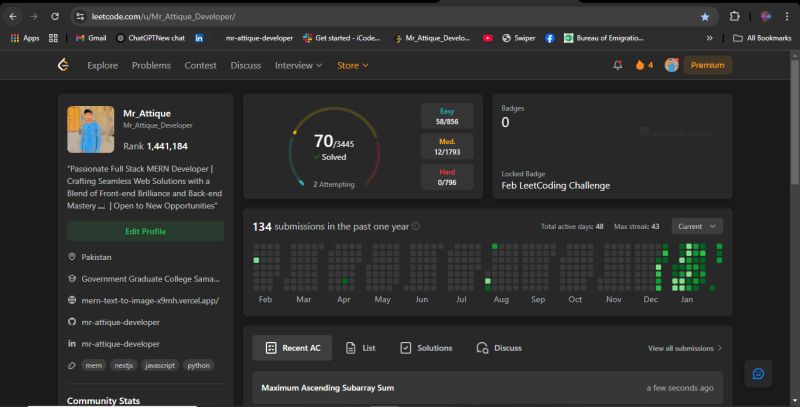Open the YouTube bookmark icon
This screenshot has height=407, width=800.
tap(487, 38)
